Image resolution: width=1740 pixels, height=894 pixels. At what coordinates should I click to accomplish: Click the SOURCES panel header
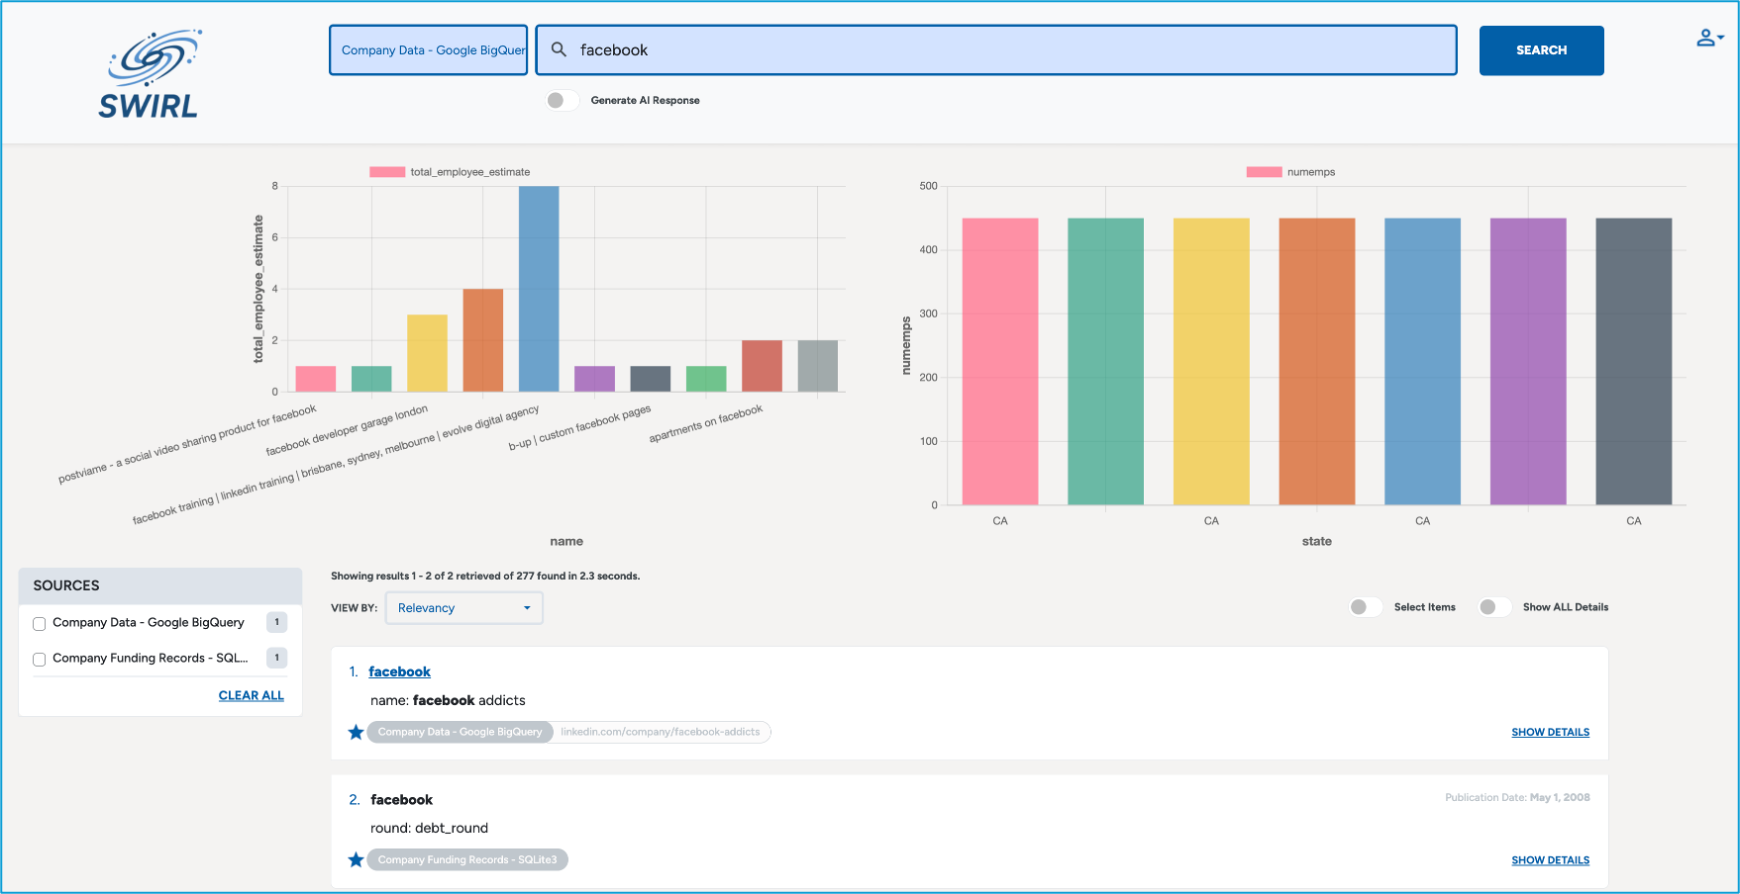coord(160,586)
